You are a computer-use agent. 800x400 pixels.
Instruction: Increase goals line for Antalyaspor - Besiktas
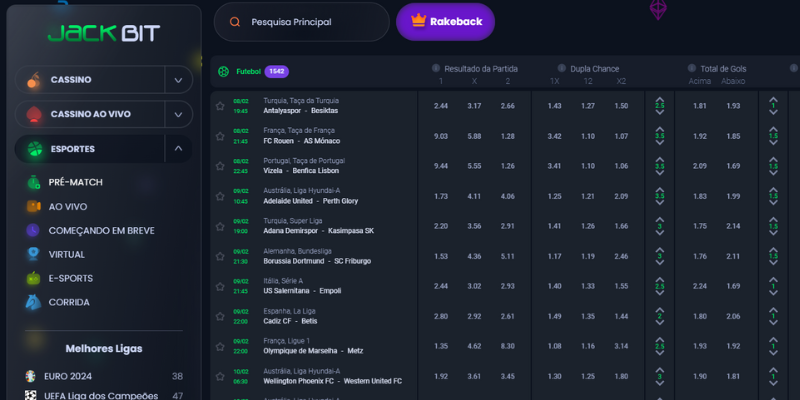(x=660, y=99)
